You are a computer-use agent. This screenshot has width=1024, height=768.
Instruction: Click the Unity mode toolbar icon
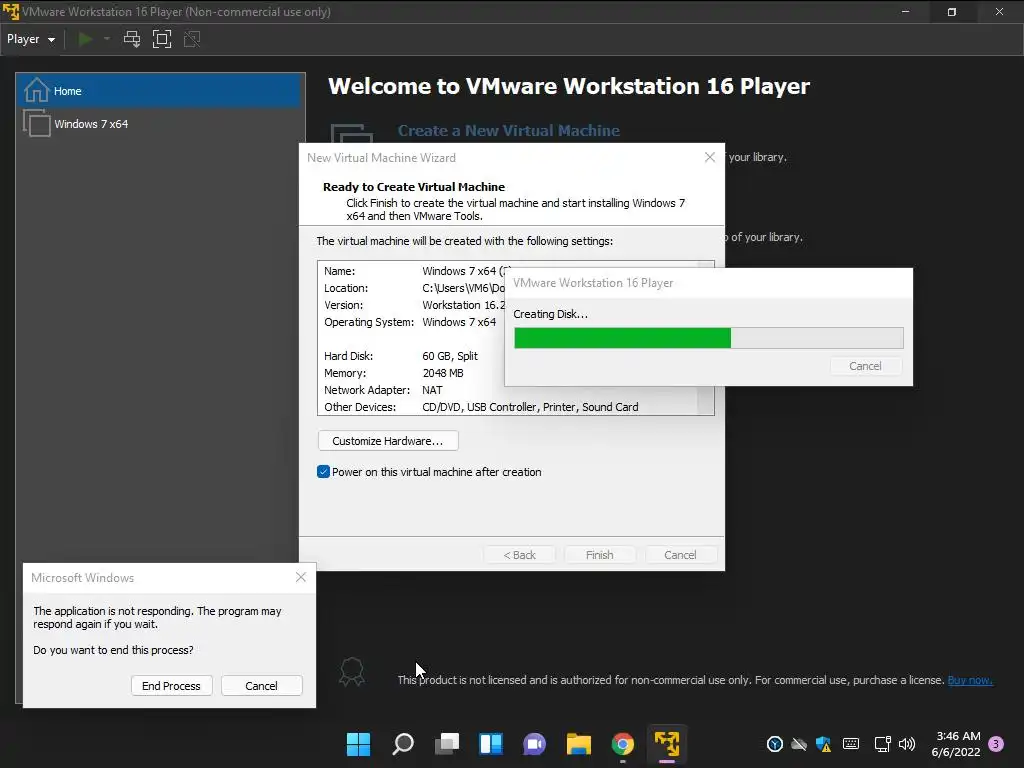click(x=192, y=39)
